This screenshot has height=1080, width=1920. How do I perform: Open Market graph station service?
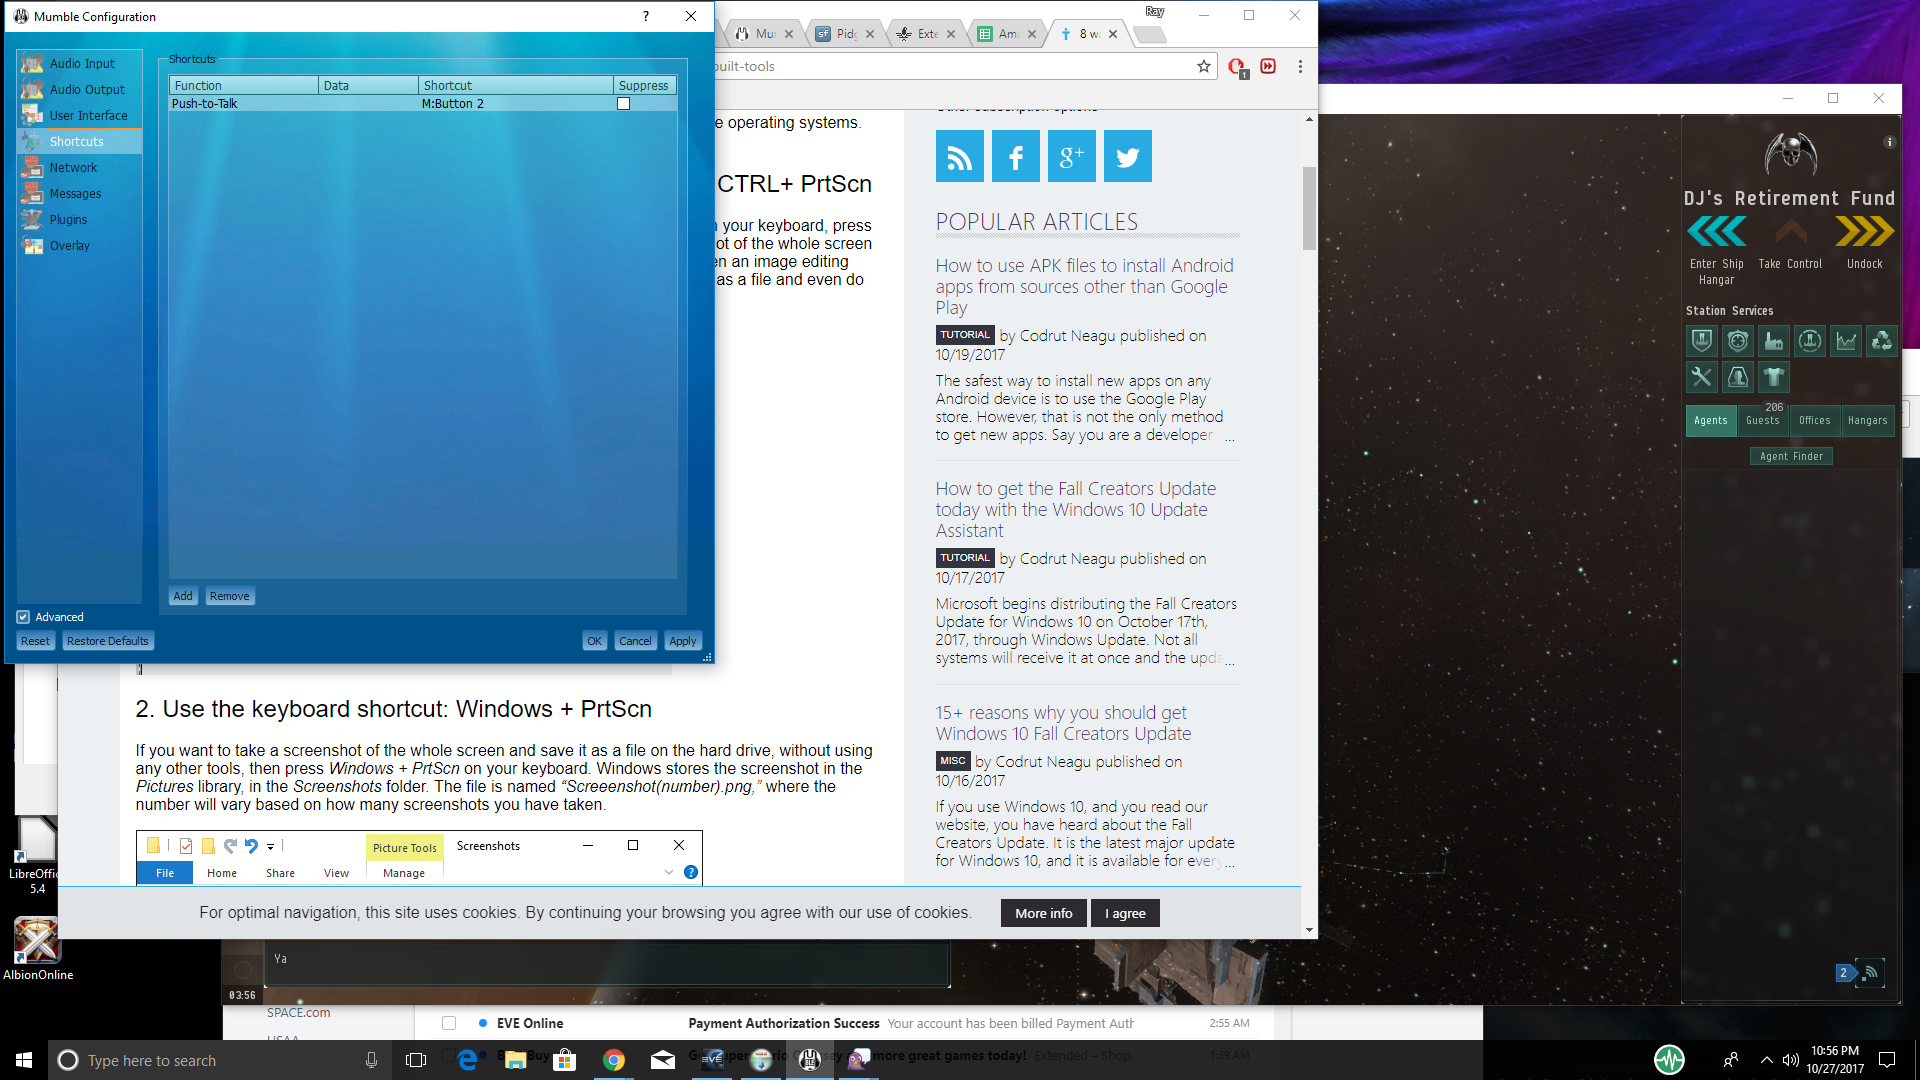1845,341
